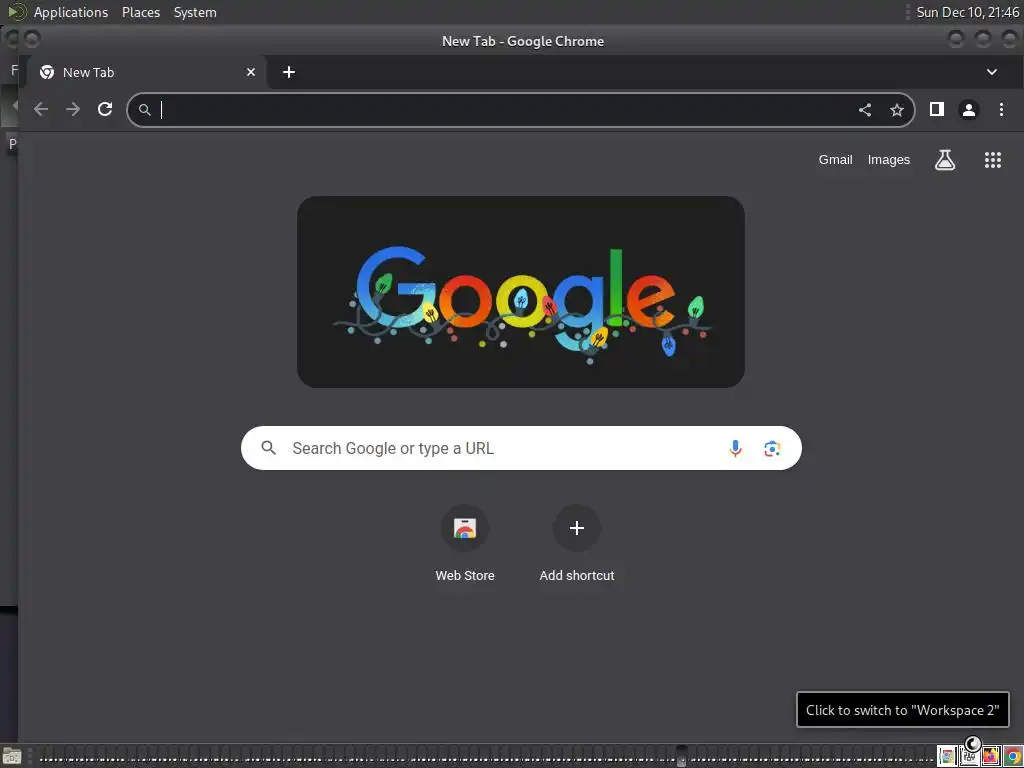Go back using the browser back arrow
The width and height of the screenshot is (1024, 768).
click(x=40, y=109)
